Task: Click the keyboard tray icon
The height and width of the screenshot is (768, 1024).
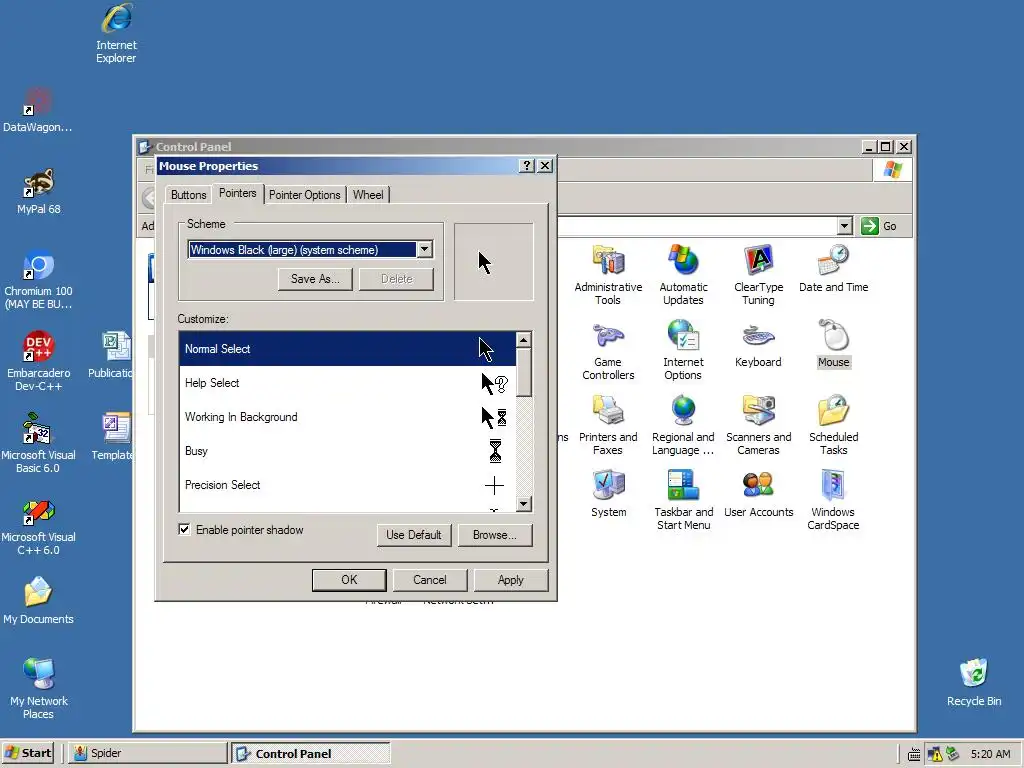Action: [x=914, y=755]
